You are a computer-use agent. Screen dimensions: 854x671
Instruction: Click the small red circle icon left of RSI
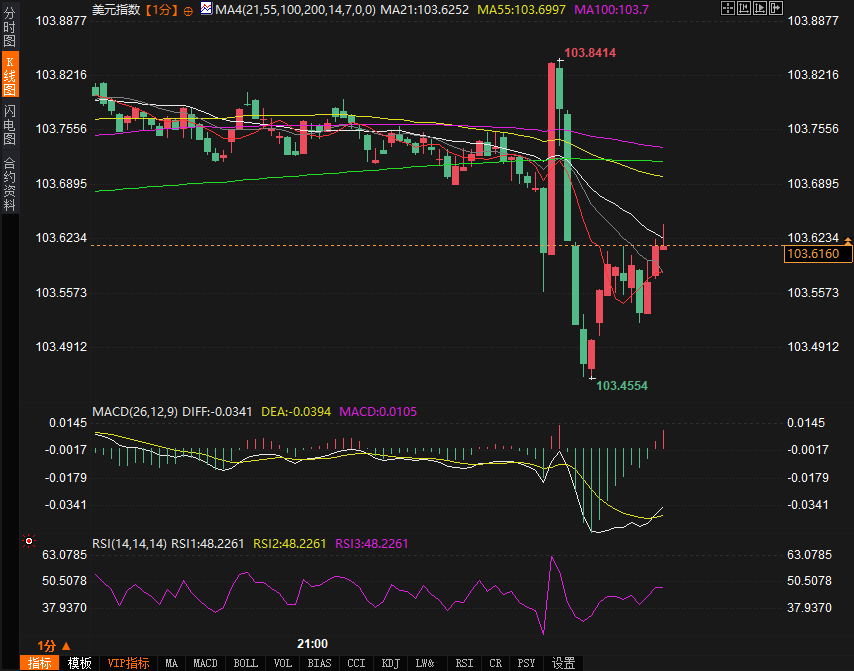28,542
